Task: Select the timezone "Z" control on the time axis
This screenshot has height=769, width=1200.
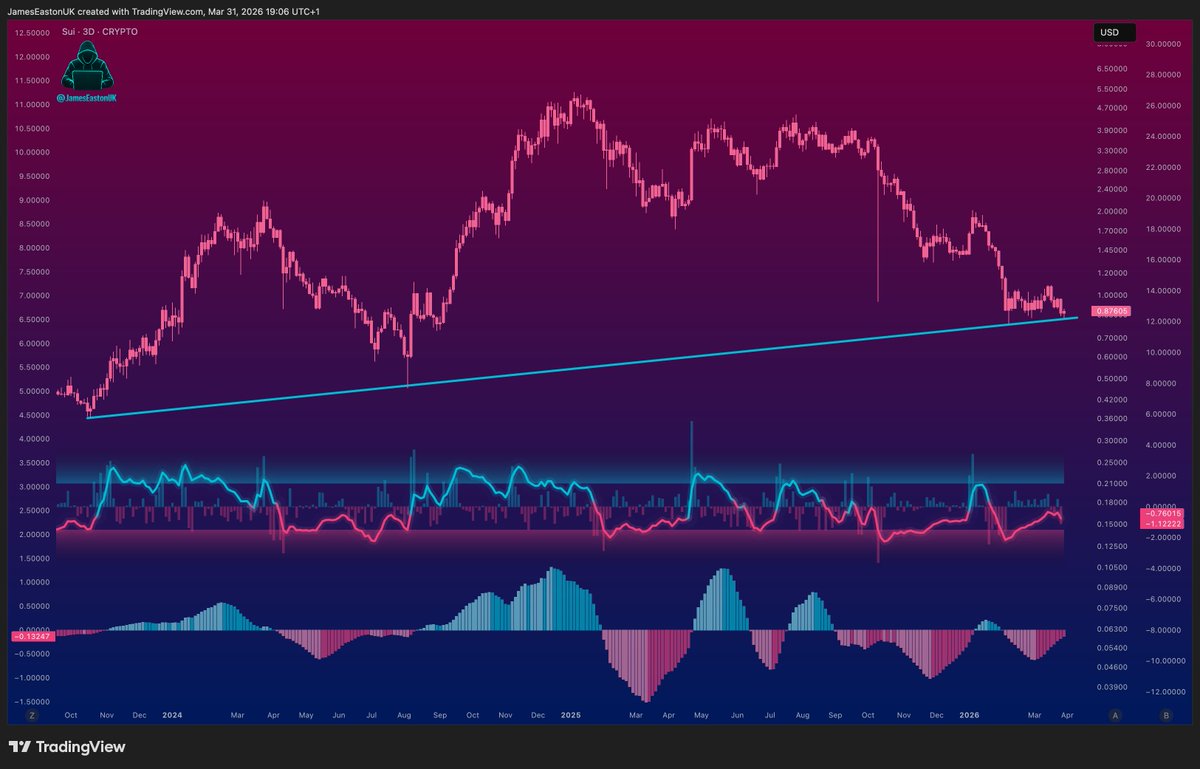Action: pyautogui.click(x=33, y=716)
